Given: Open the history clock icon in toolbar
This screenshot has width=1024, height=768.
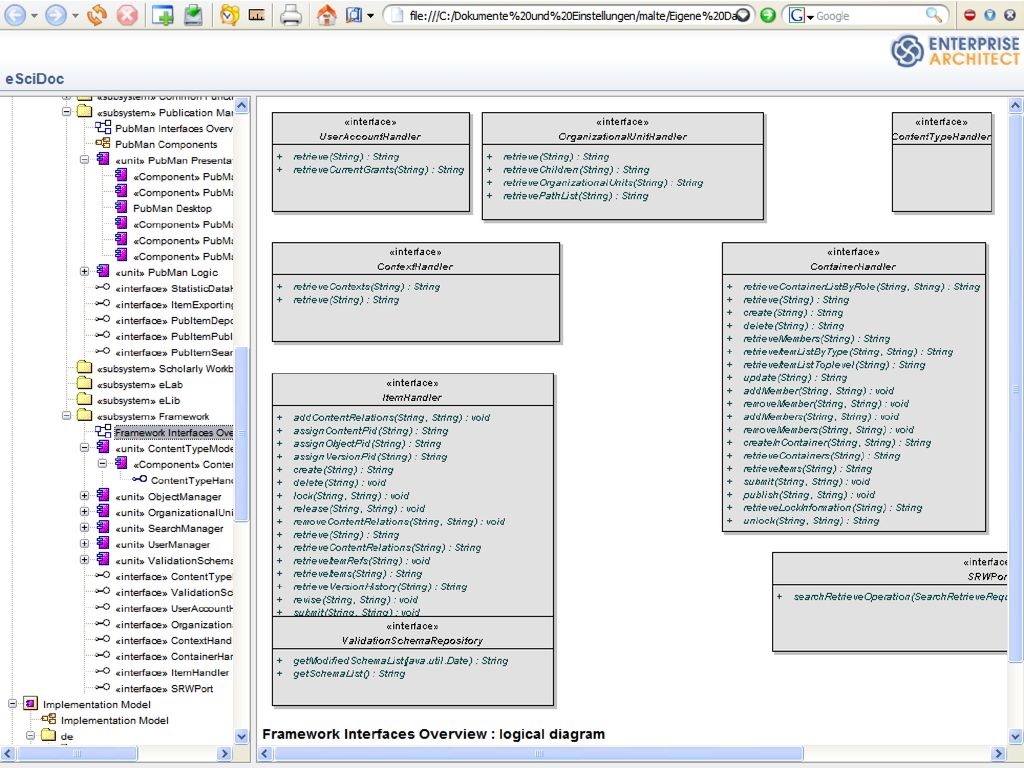Looking at the screenshot, I should coord(229,14).
